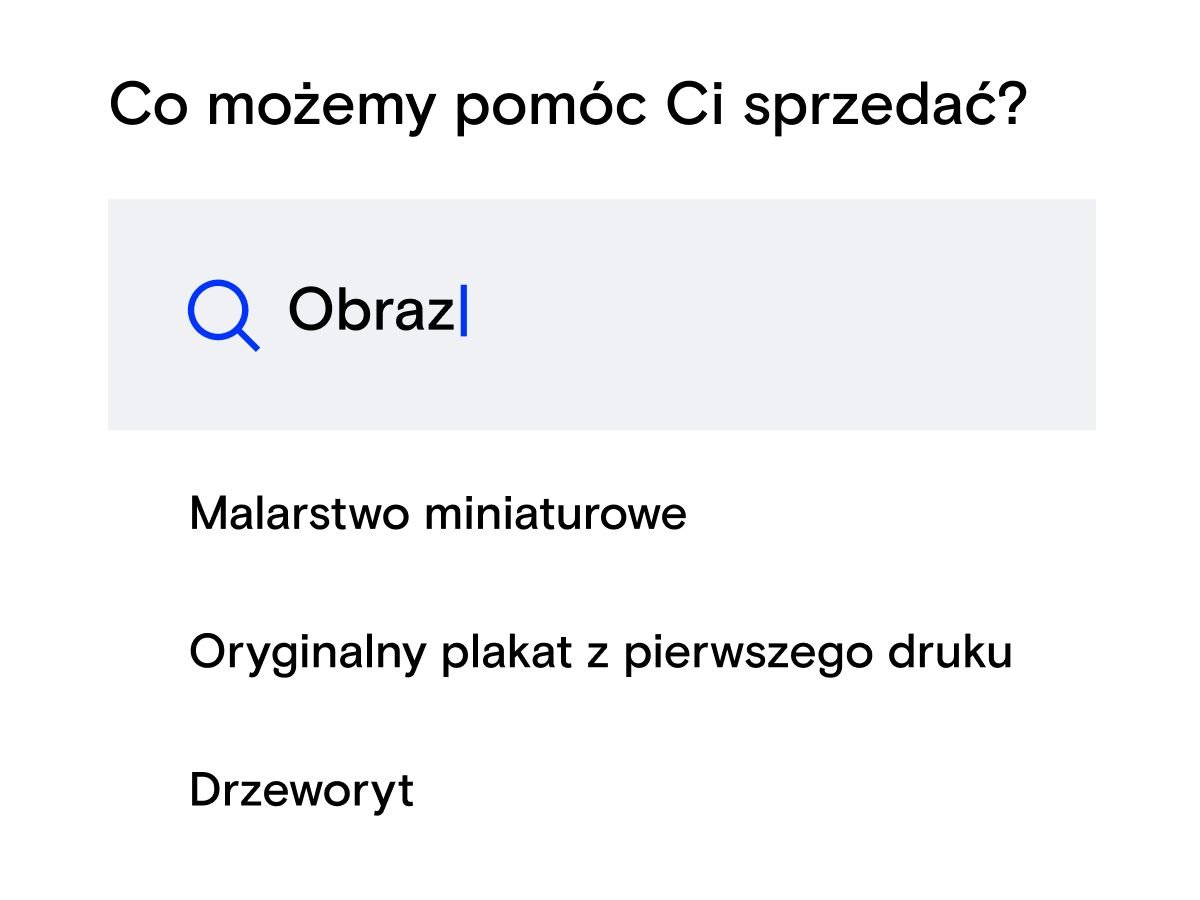Click the word "Obraz" in the search box
Image resolution: width=1200 pixels, height=900 pixels.
pos(370,311)
